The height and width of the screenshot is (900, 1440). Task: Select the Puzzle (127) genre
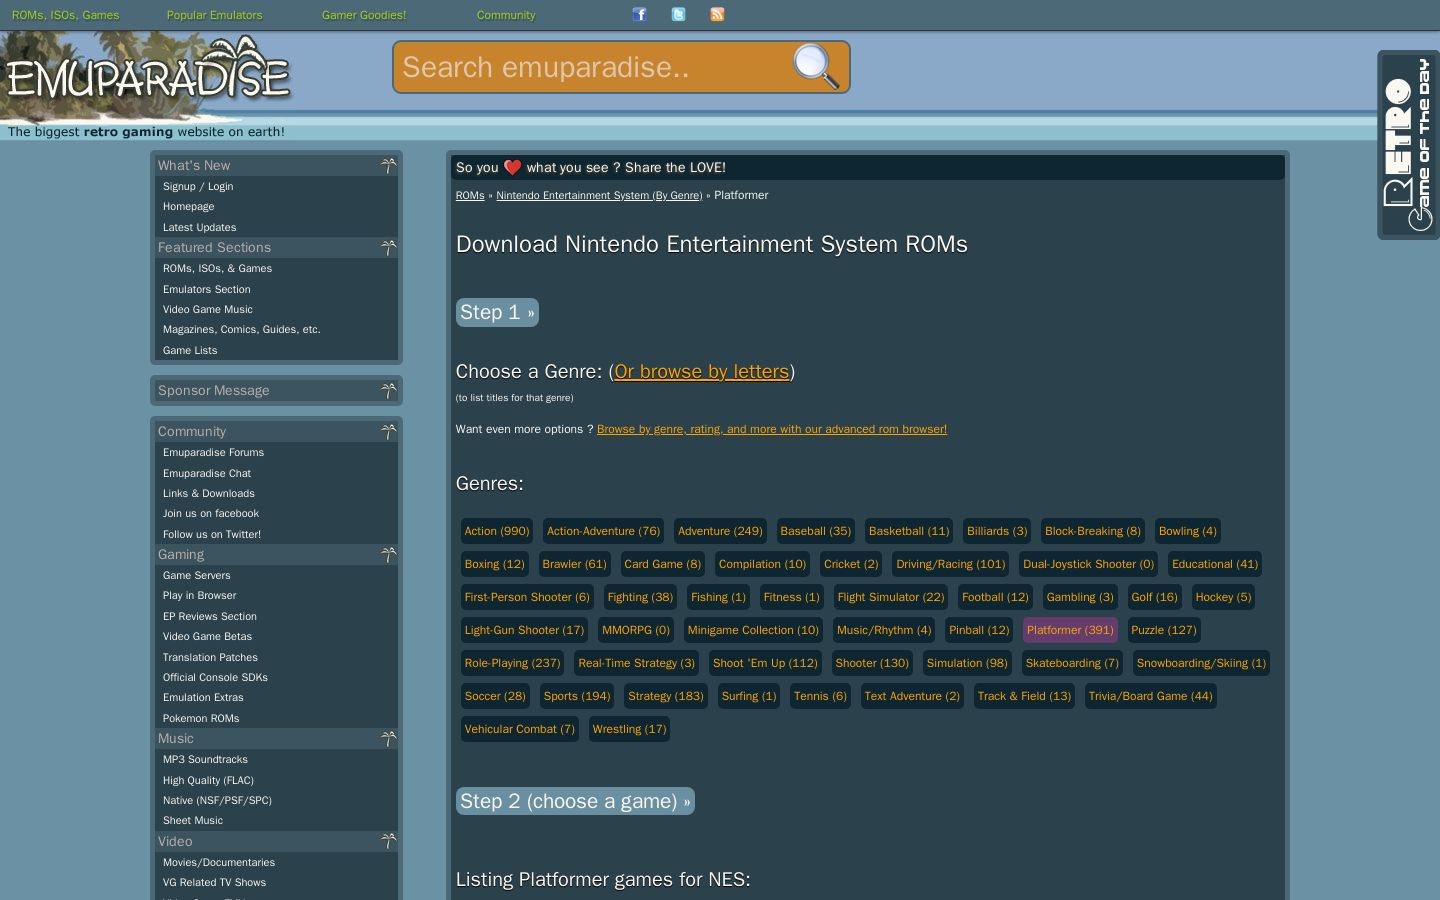pos(1164,630)
